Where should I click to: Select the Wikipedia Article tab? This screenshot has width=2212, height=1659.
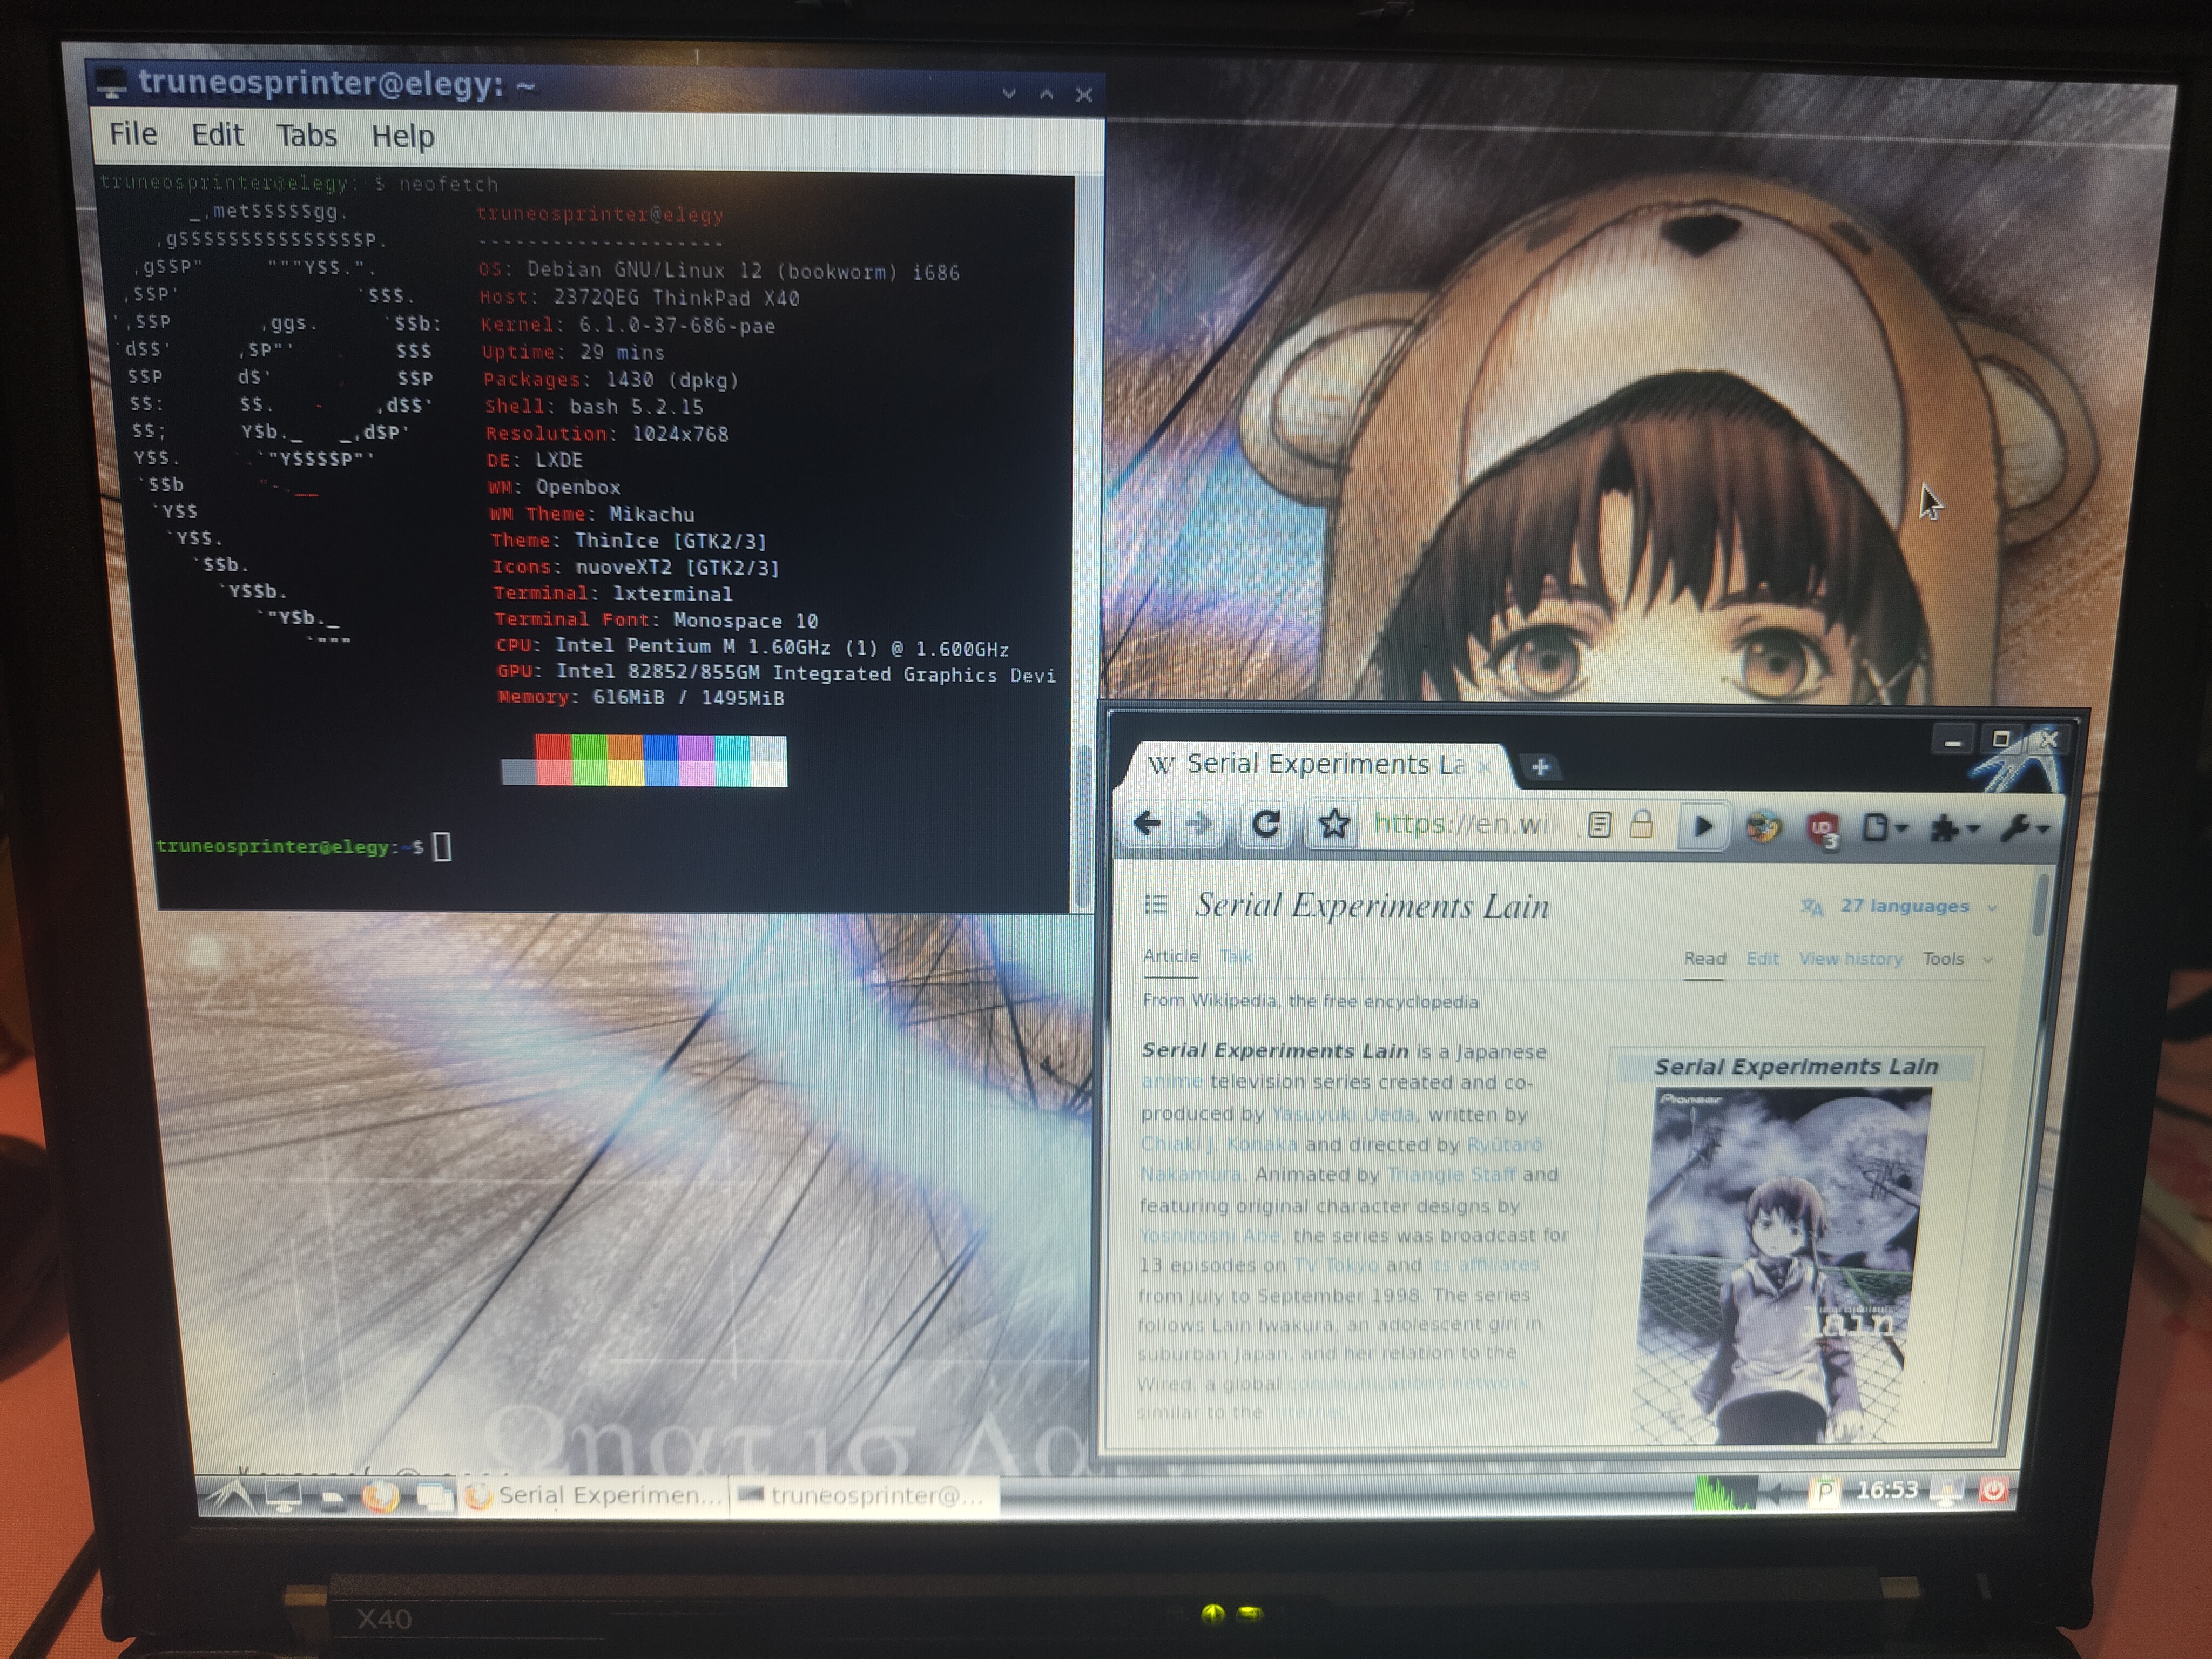click(x=1170, y=956)
